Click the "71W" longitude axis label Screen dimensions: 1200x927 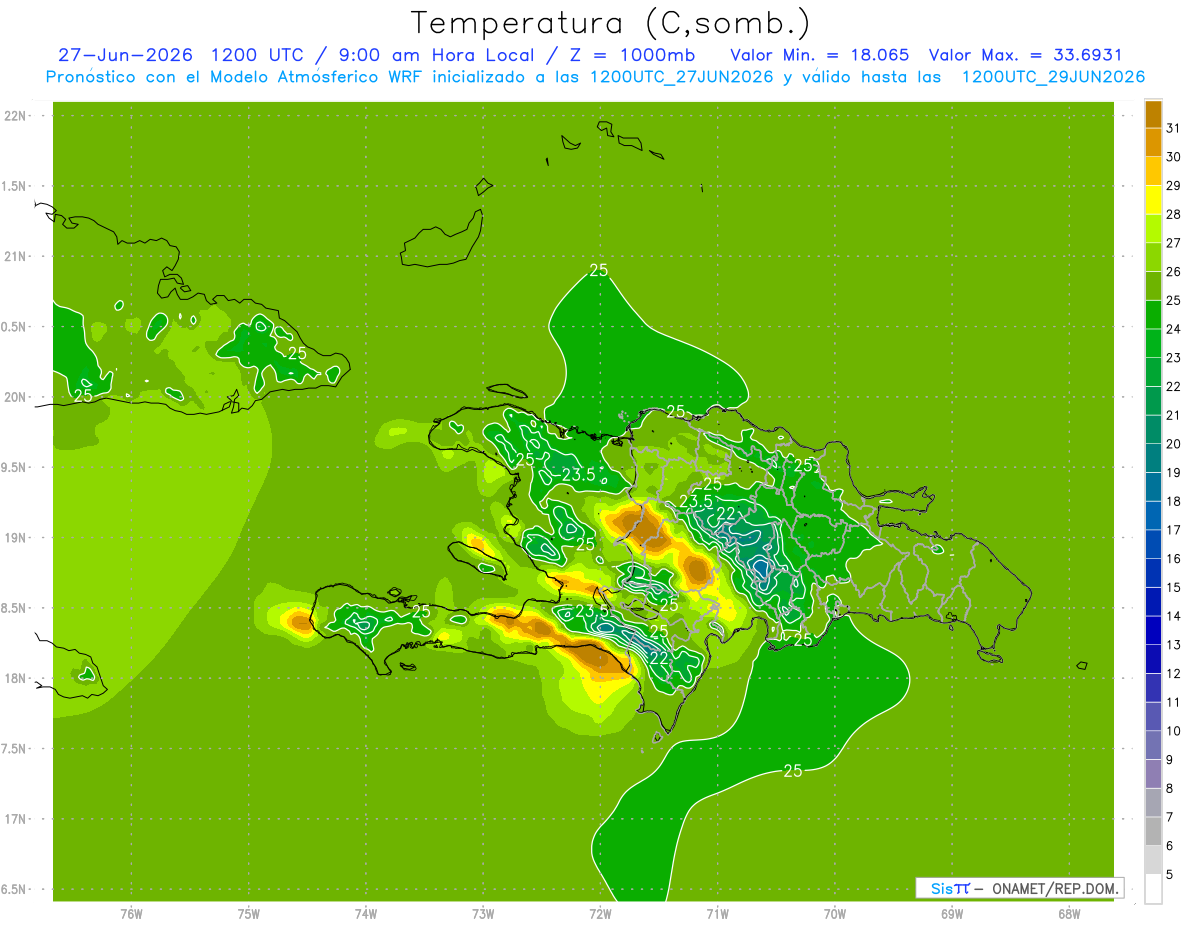click(x=717, y=915)
